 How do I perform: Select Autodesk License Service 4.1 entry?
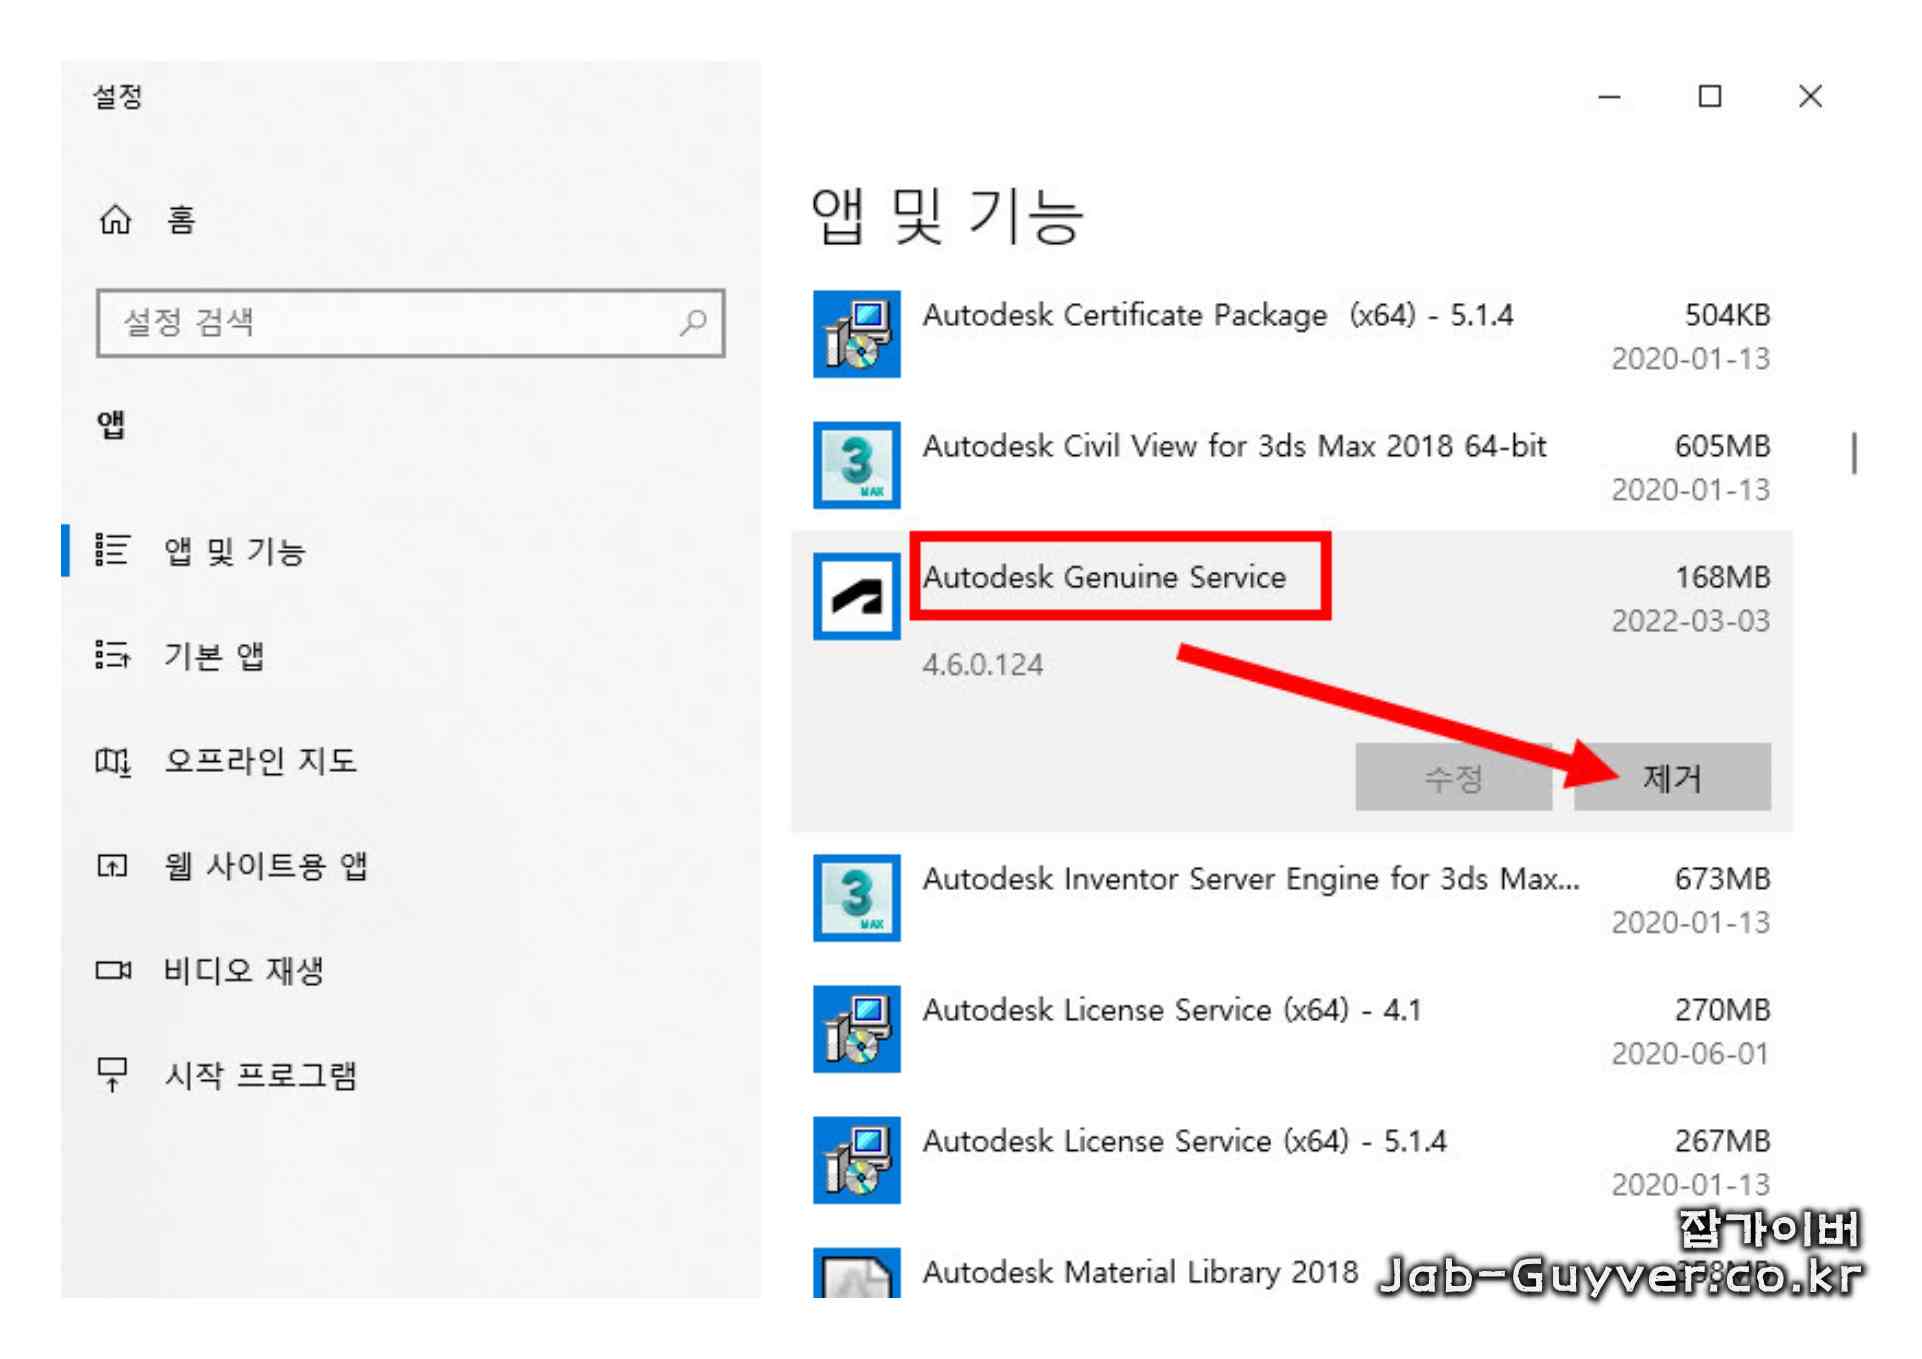click(x=1170, y=1011)
